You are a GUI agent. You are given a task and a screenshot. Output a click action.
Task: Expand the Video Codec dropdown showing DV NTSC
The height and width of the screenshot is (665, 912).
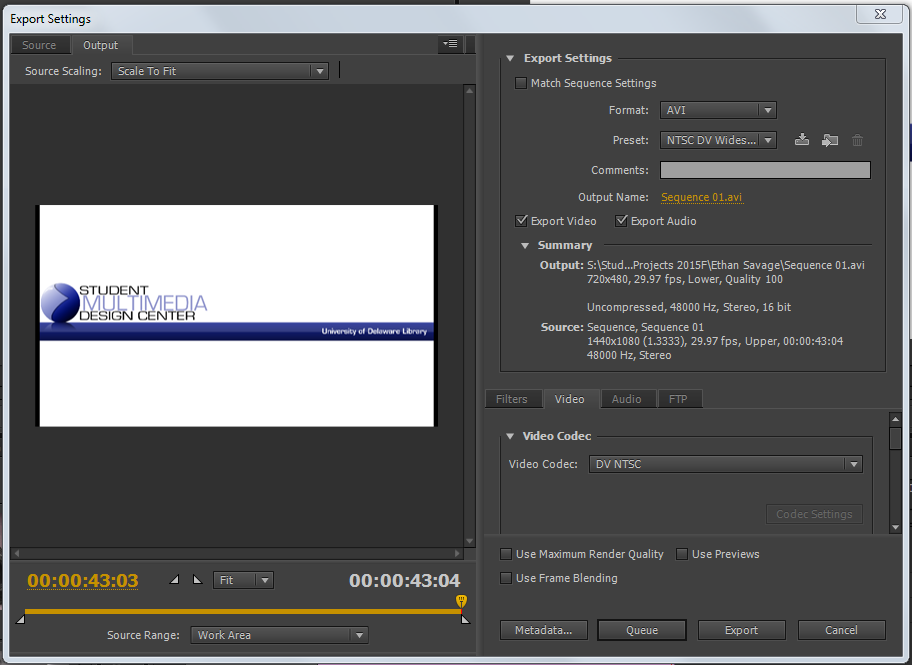(x=725, y=464)
